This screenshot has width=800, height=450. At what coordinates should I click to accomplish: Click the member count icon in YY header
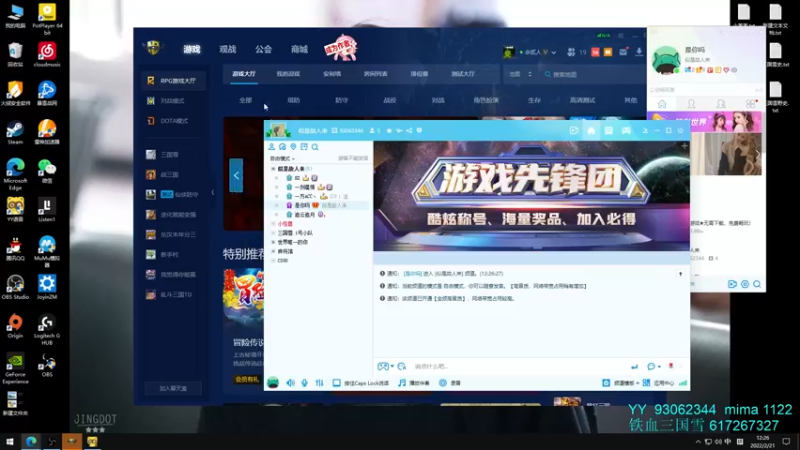[372, 131]
